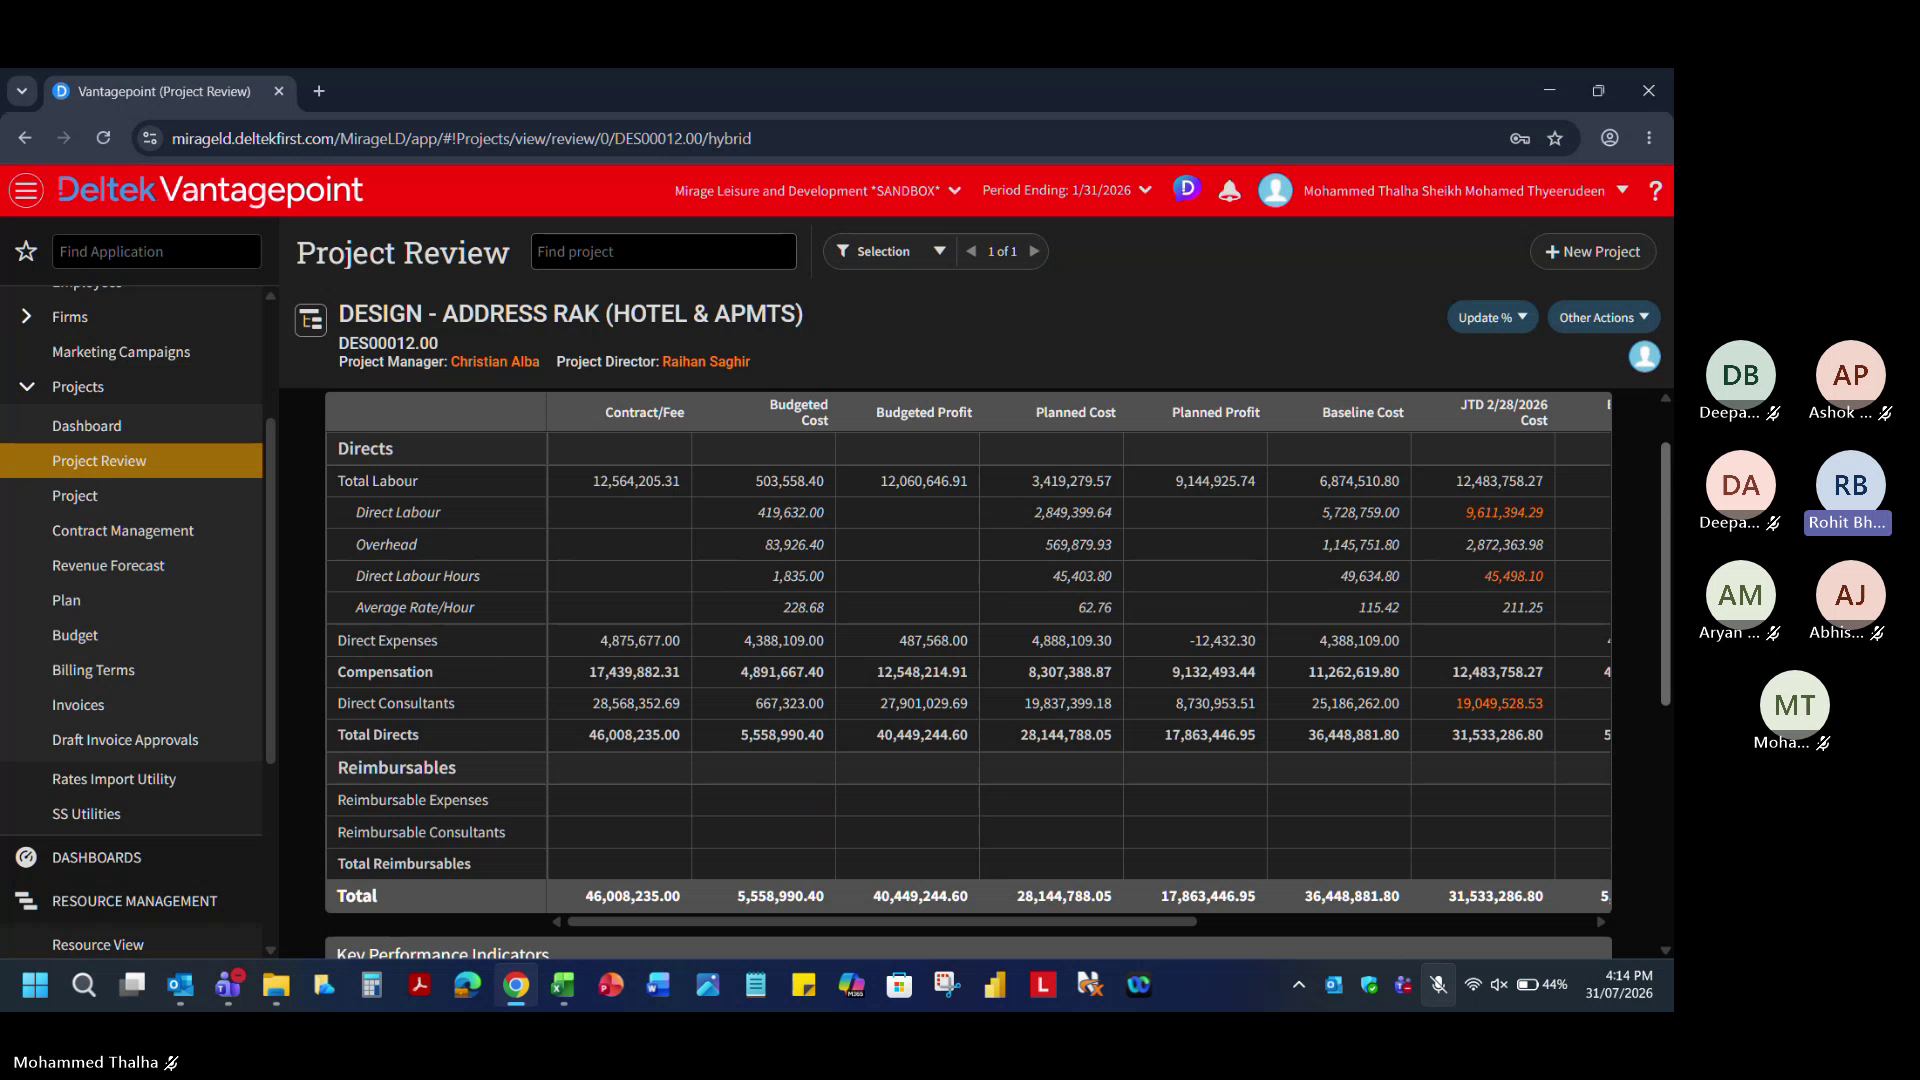1920x1080 pixels.
Task: Expand the Firms sidebar section
Action: point(26,316)
